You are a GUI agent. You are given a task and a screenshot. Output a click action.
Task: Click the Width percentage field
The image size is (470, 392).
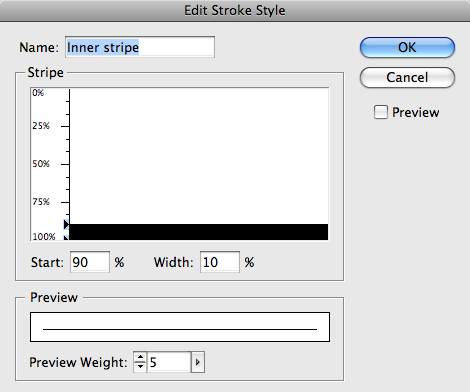coord(220,262)
